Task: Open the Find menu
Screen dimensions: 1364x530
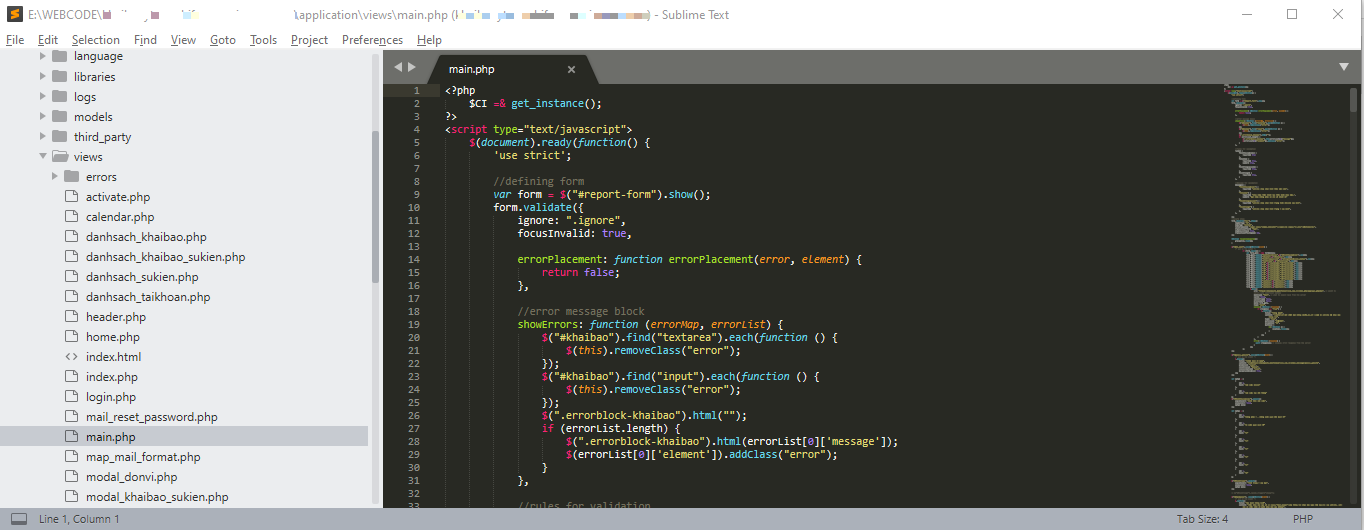Action: point(145,40)
